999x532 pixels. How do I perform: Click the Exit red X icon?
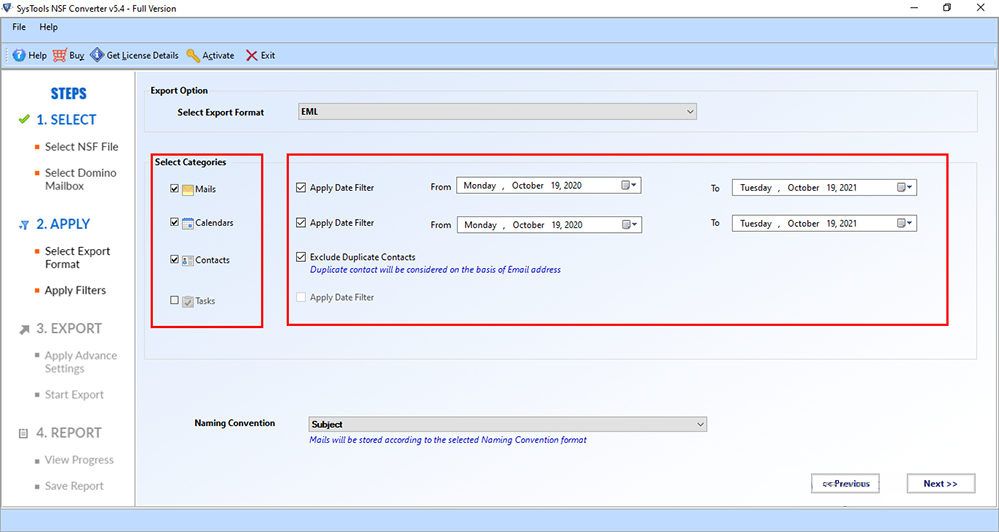(252, 55)
